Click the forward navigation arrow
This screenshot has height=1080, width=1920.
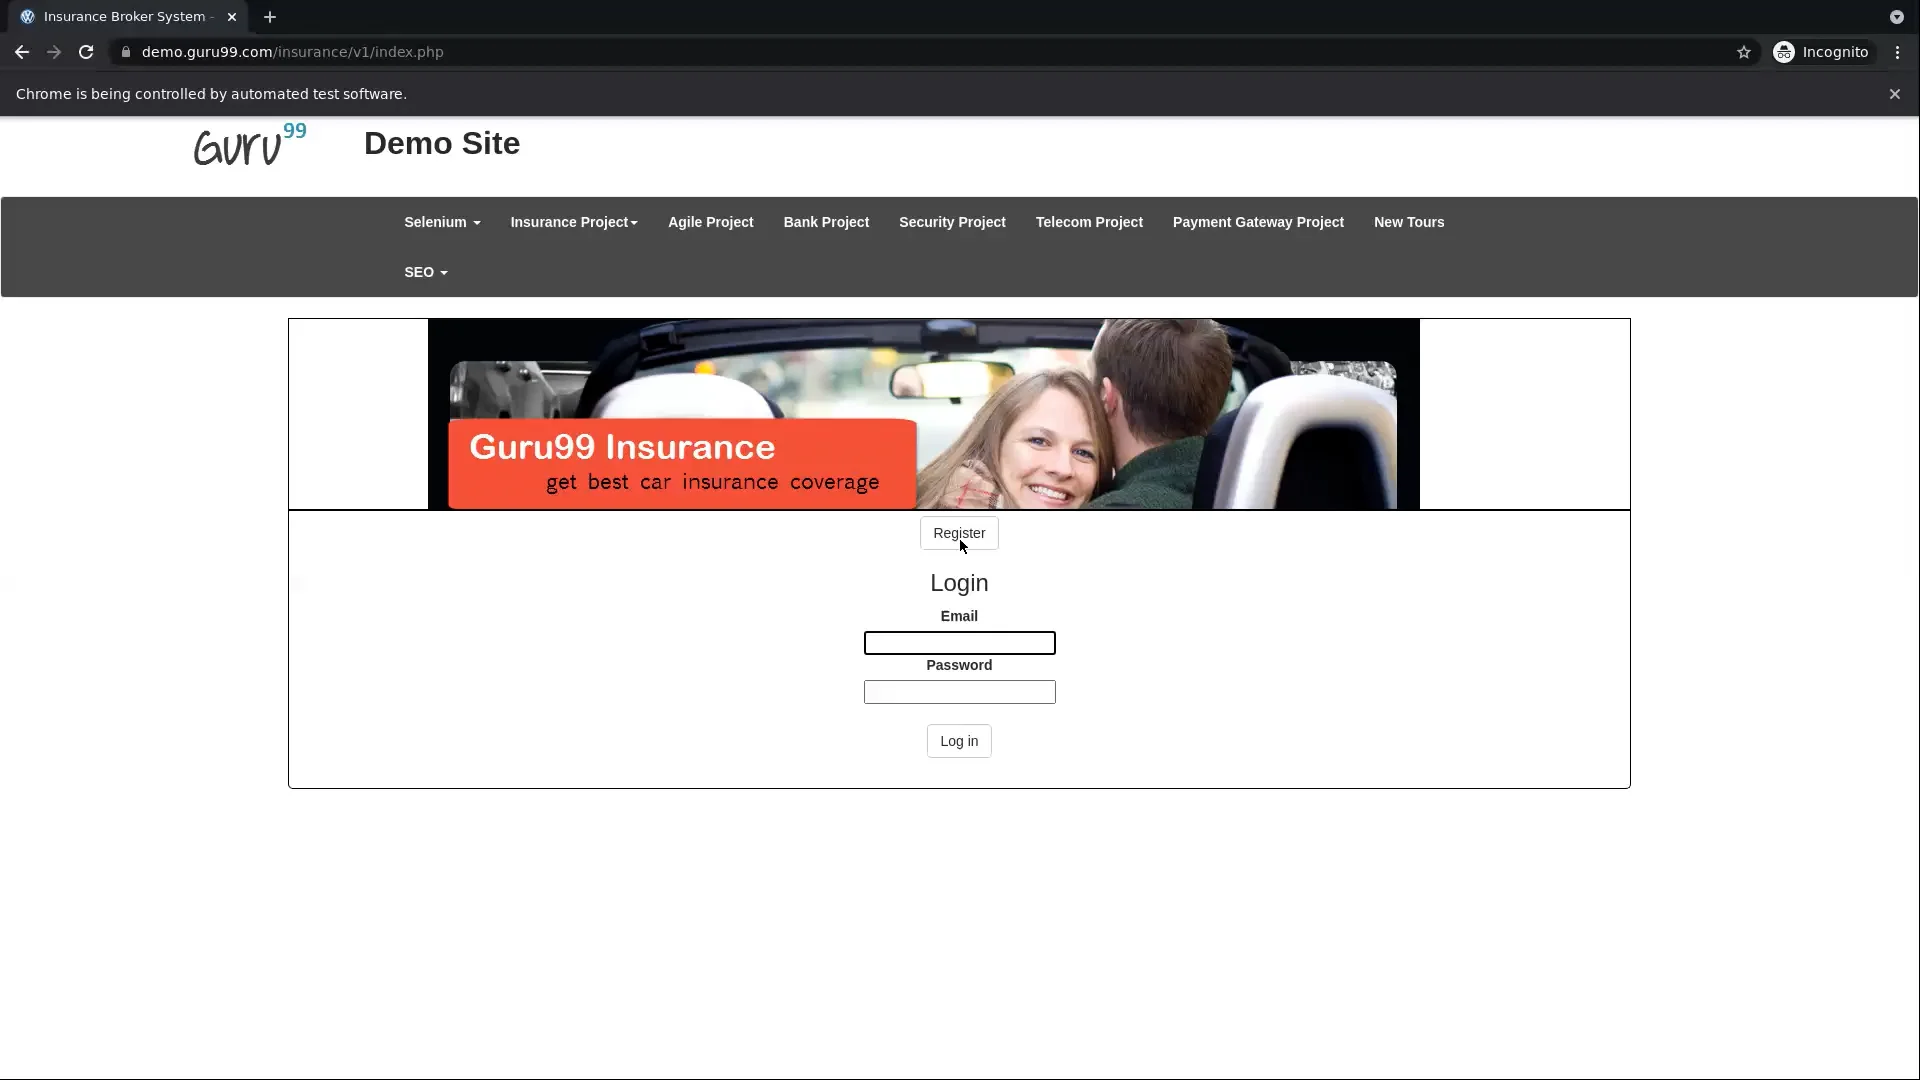coord(54,52)
